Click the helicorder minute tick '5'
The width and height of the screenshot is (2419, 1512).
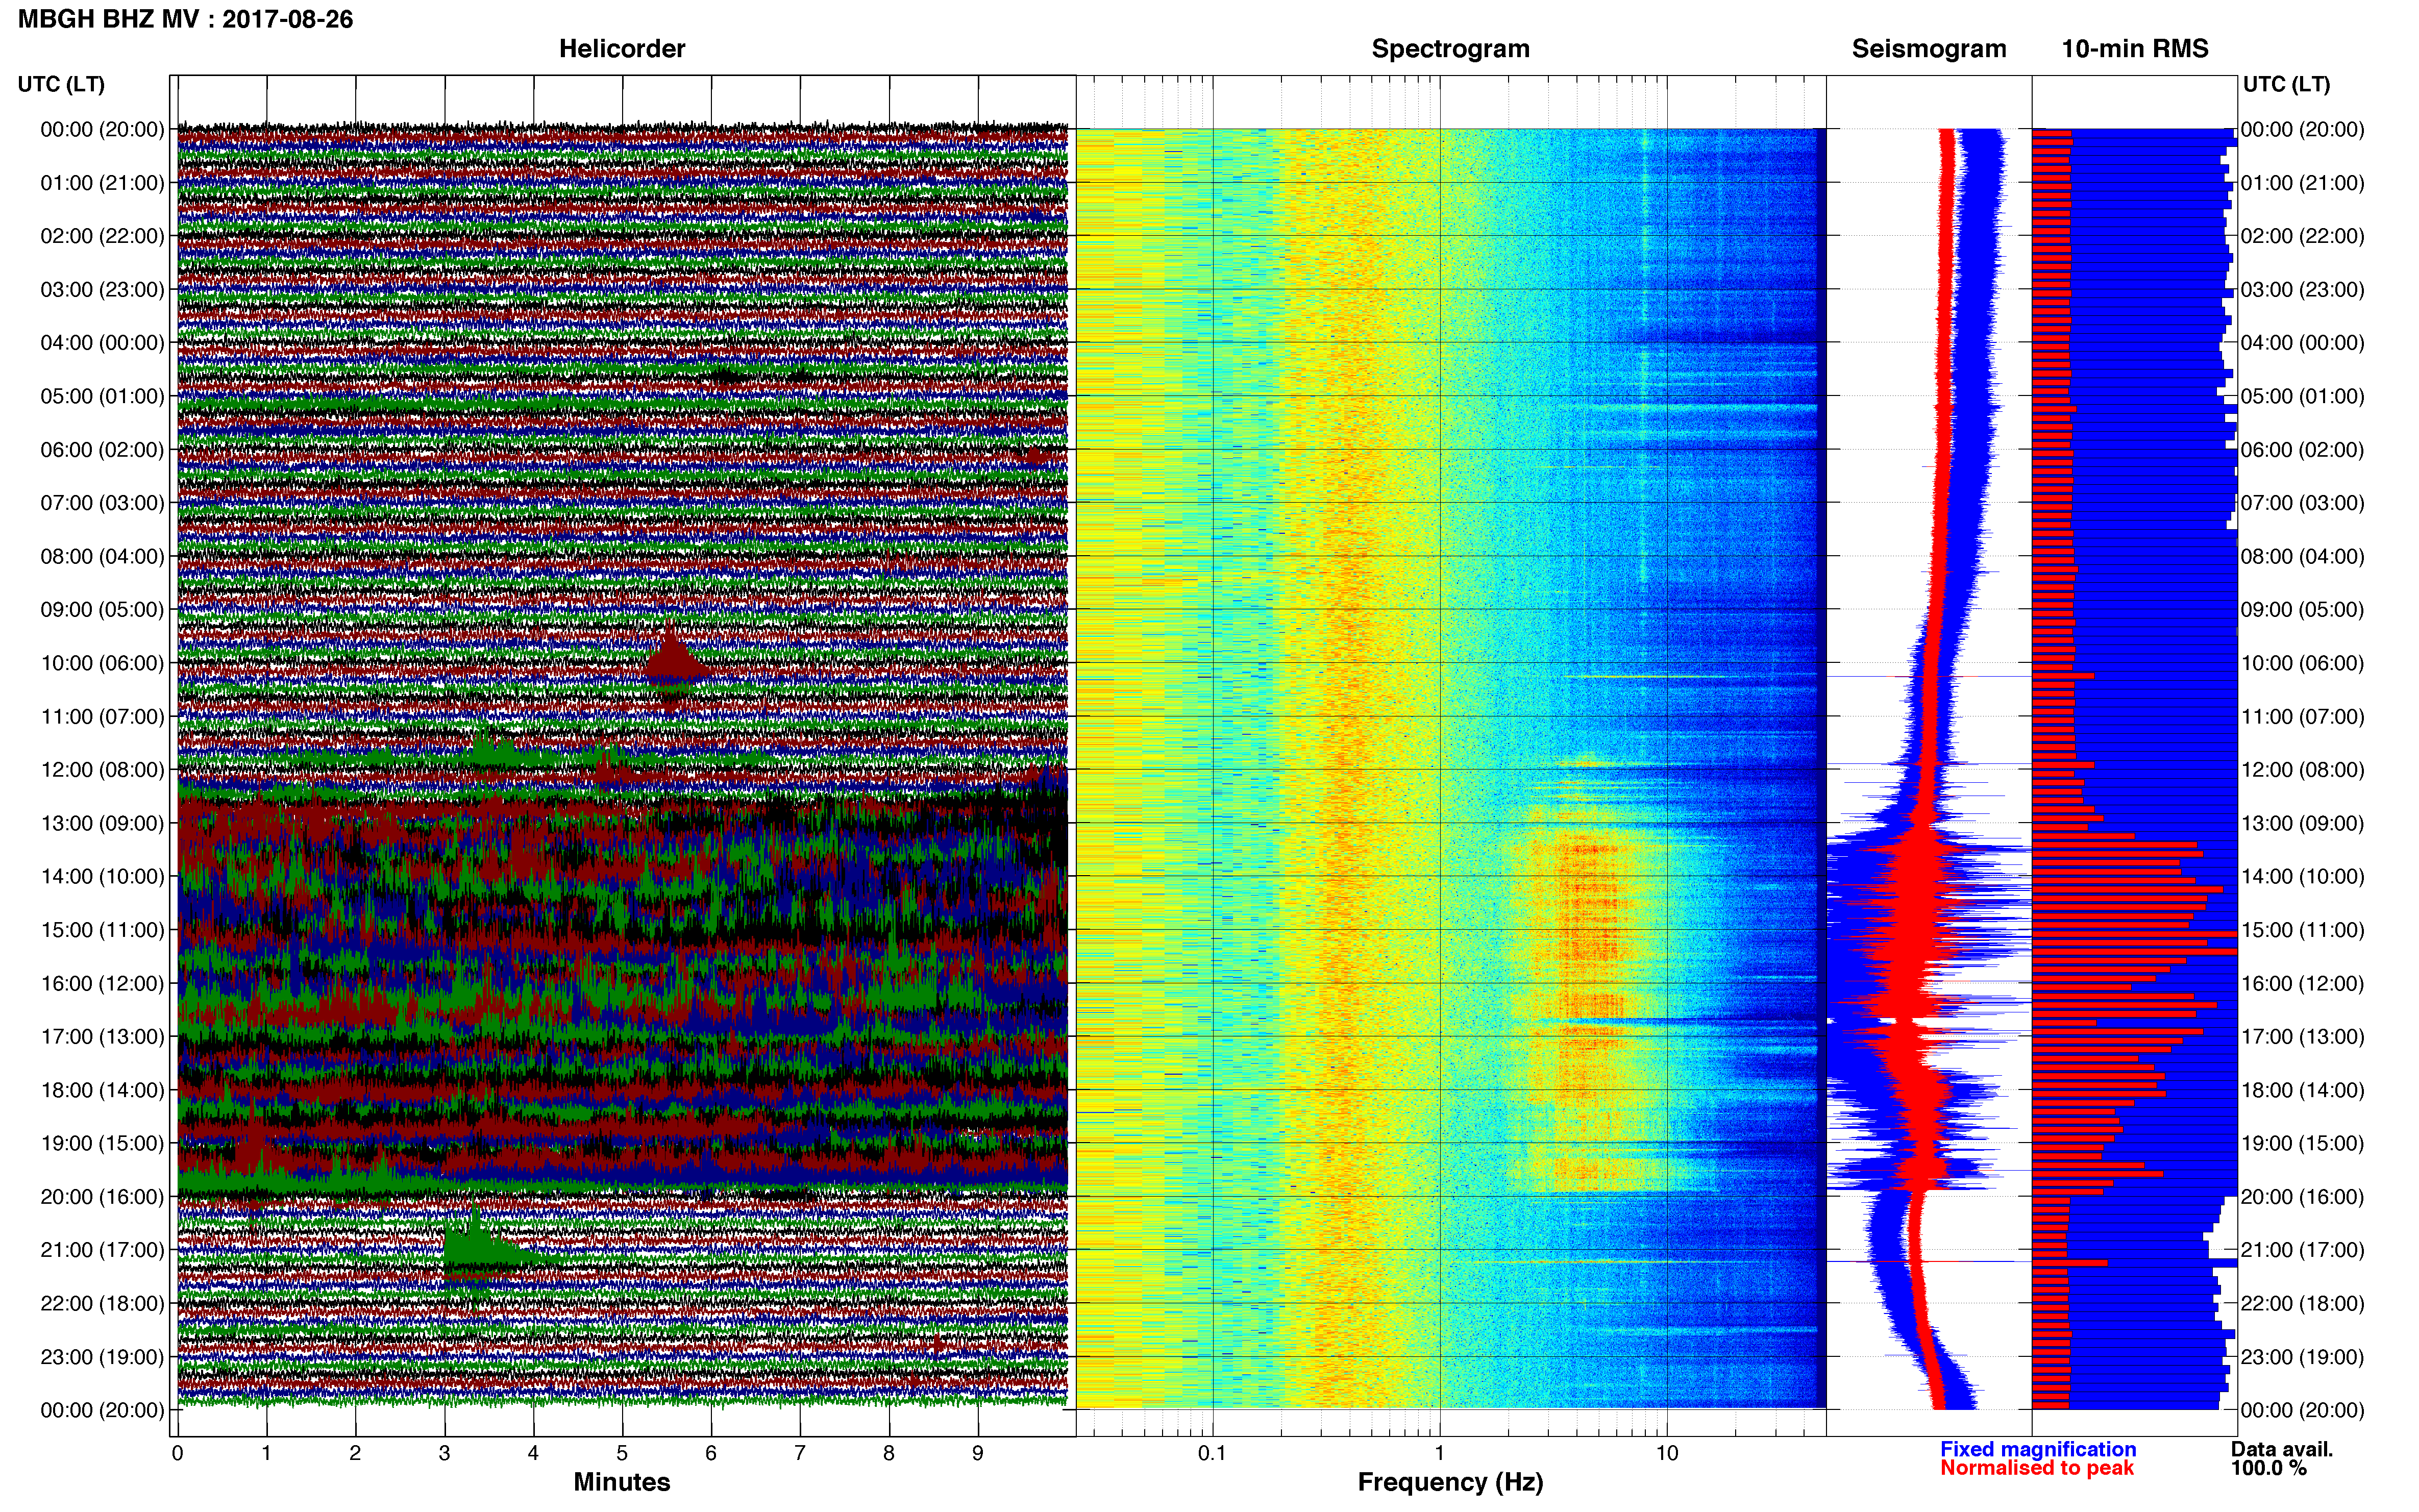[622, 1454]
